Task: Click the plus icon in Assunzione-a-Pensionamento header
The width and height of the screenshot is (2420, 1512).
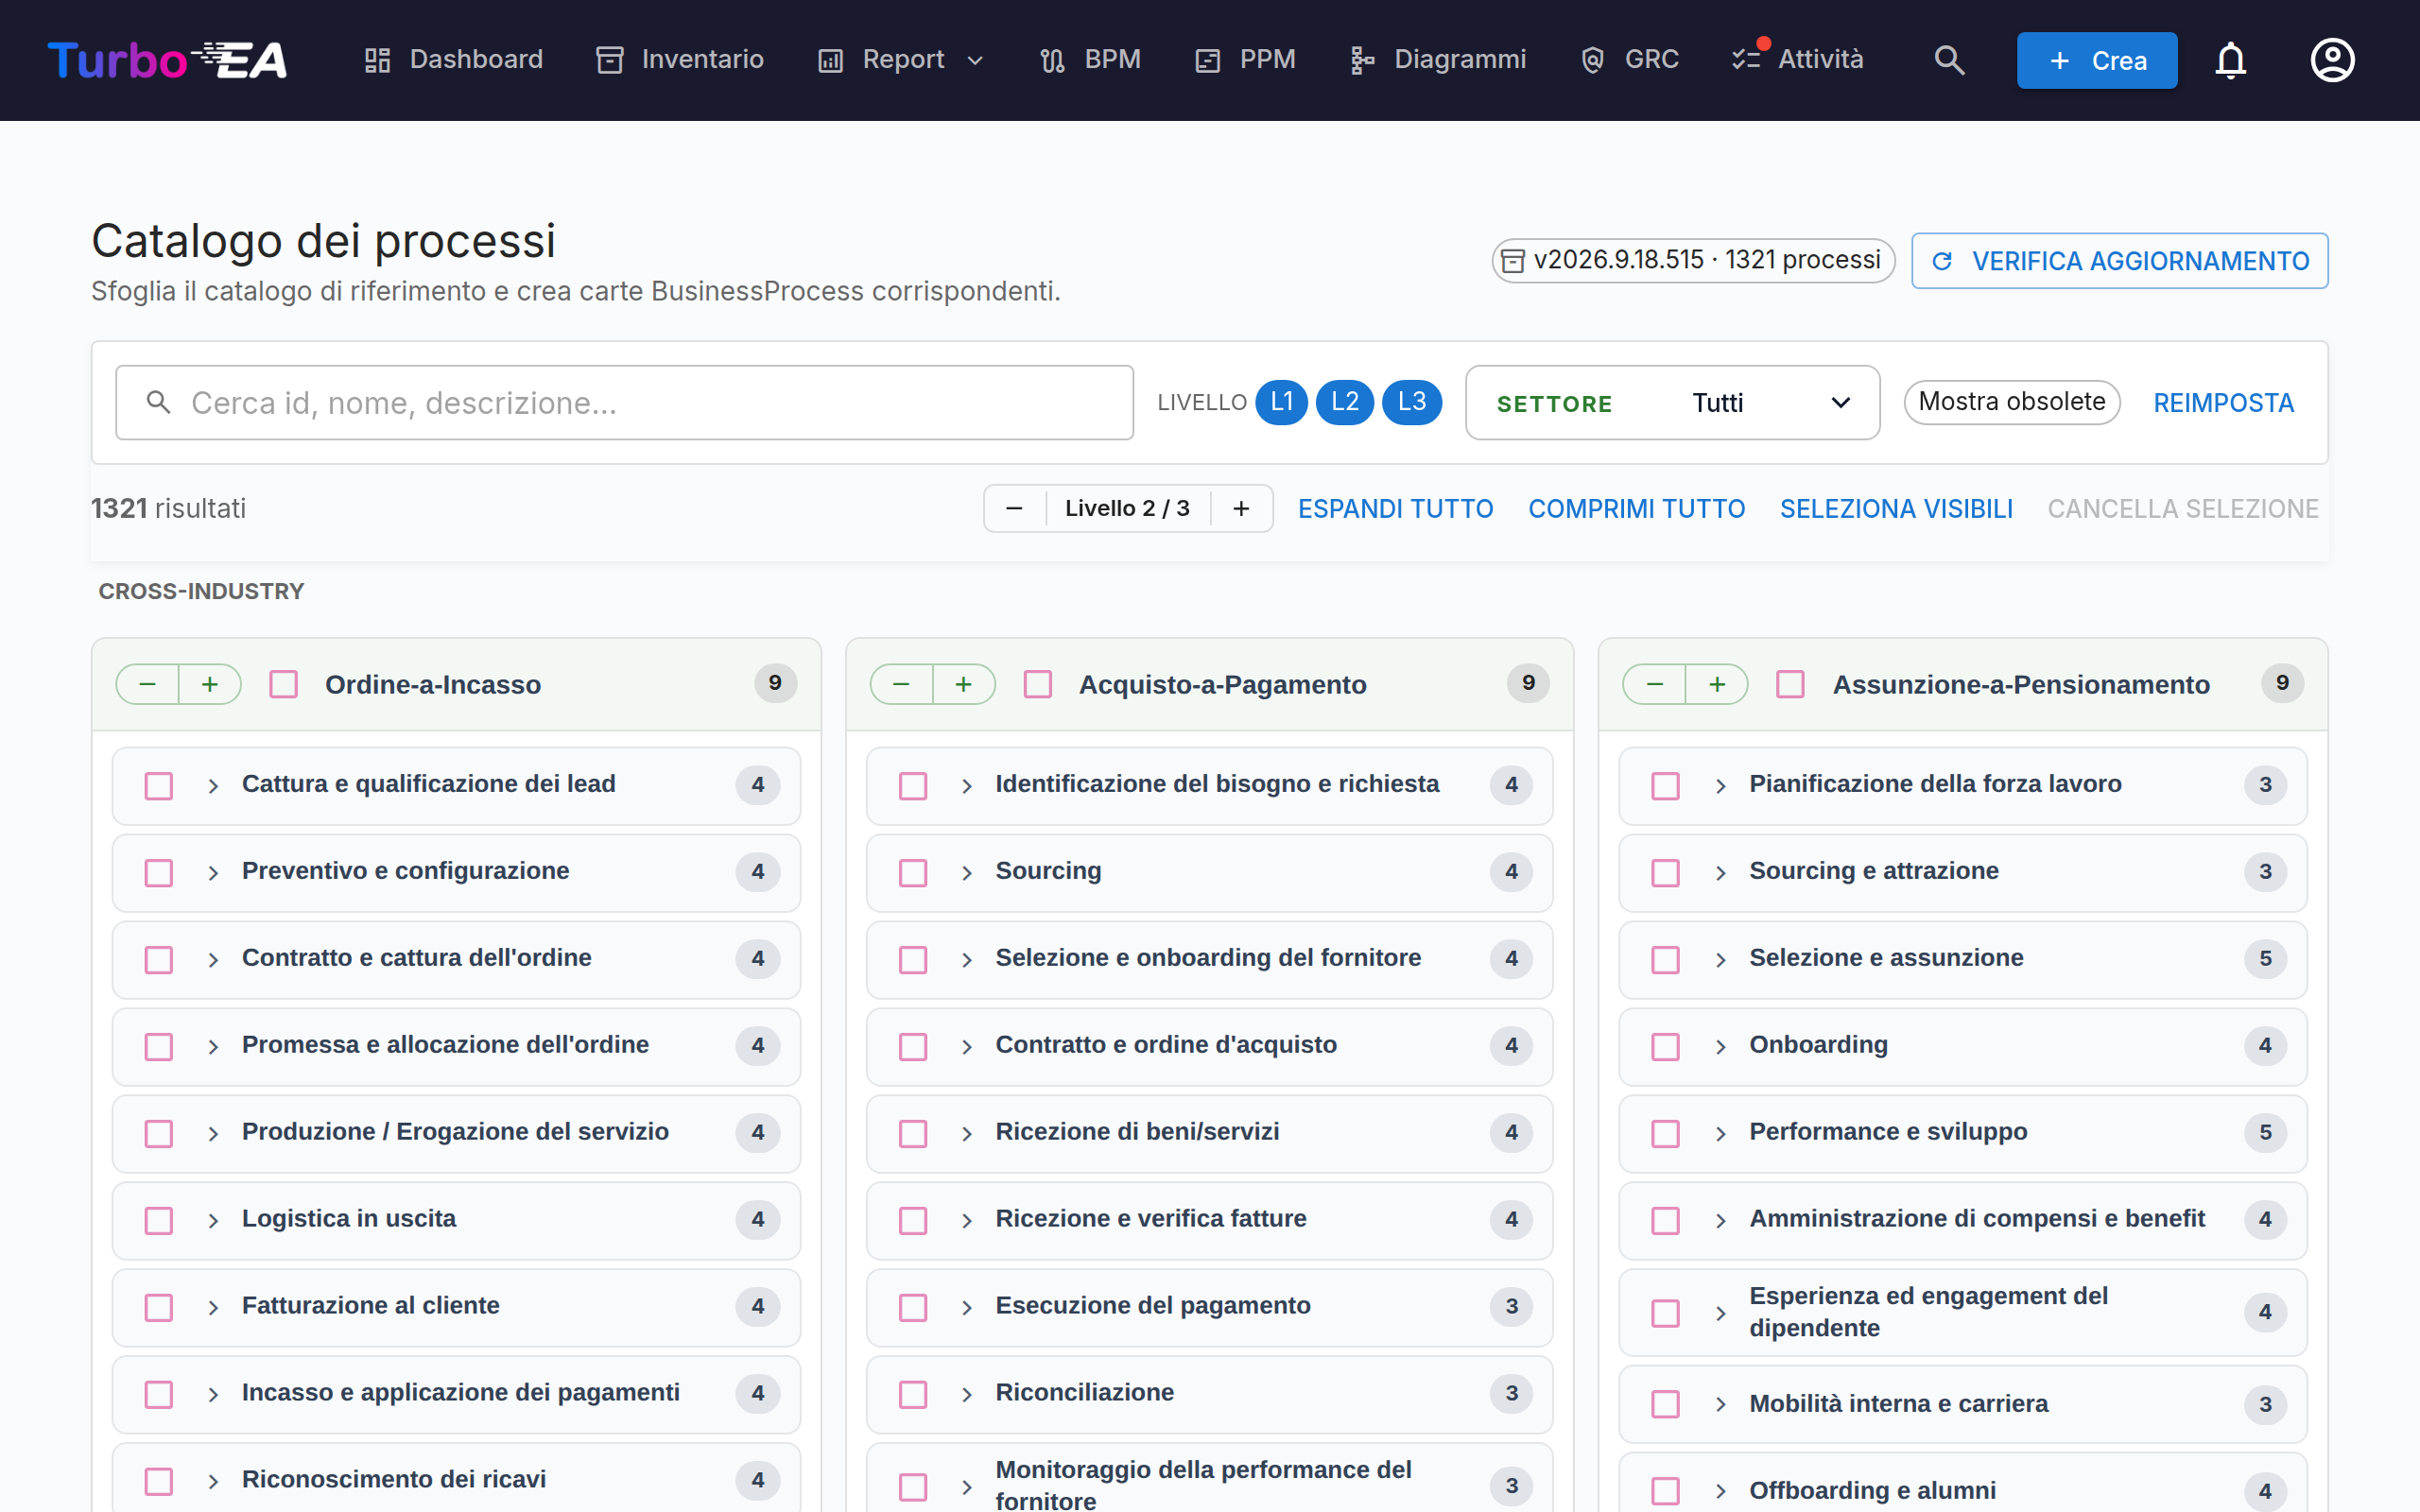Action: click(x=1717, y=684)
